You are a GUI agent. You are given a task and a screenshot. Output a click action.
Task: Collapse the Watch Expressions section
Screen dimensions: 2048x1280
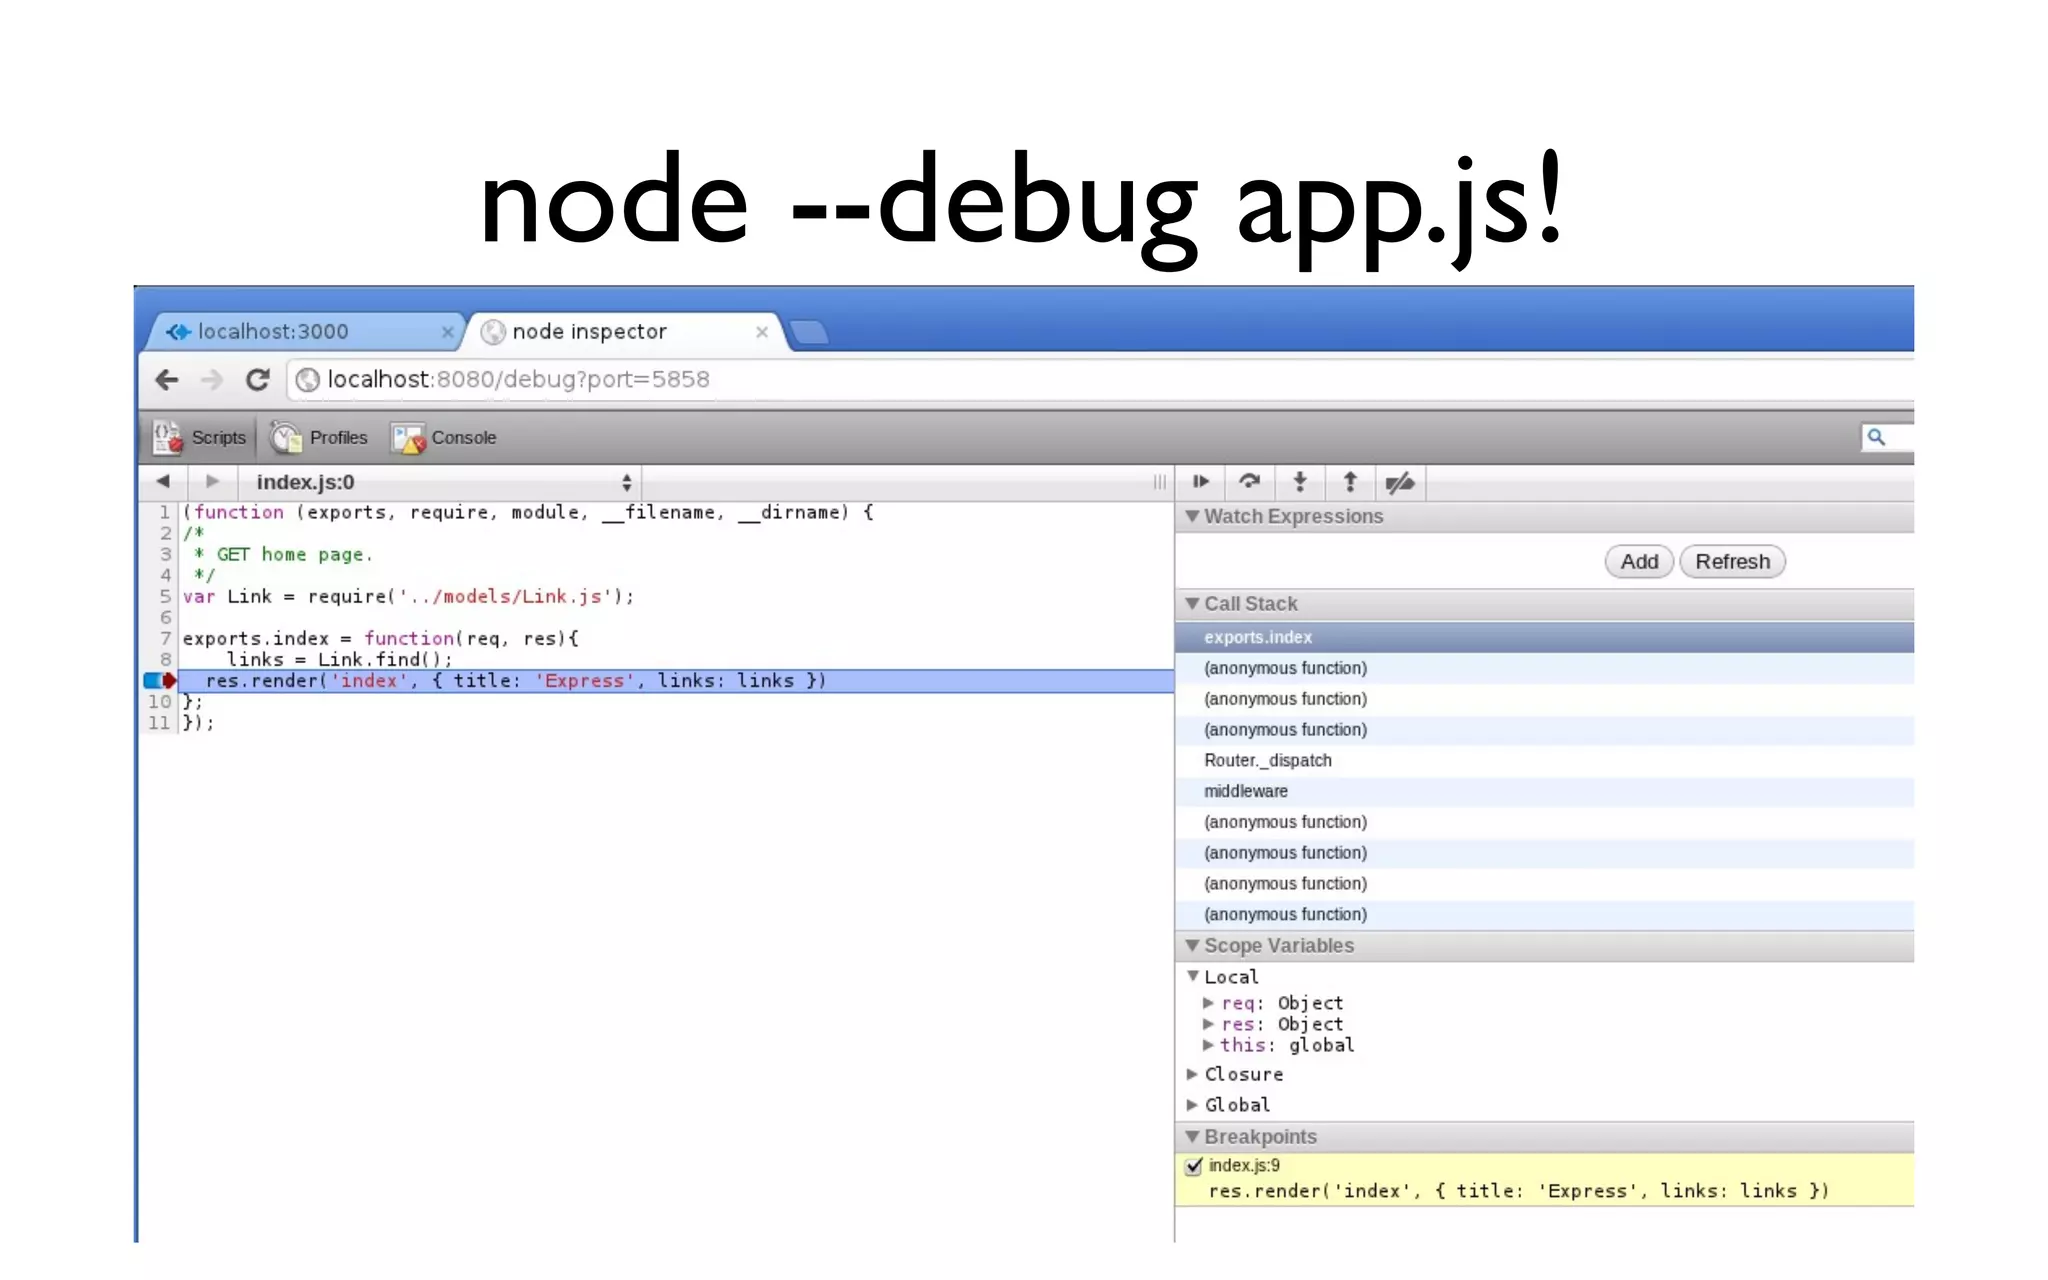point(1192,517)
